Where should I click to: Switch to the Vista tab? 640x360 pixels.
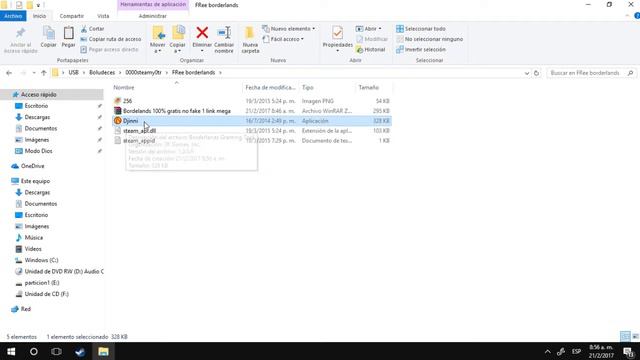tap(103, 16)
